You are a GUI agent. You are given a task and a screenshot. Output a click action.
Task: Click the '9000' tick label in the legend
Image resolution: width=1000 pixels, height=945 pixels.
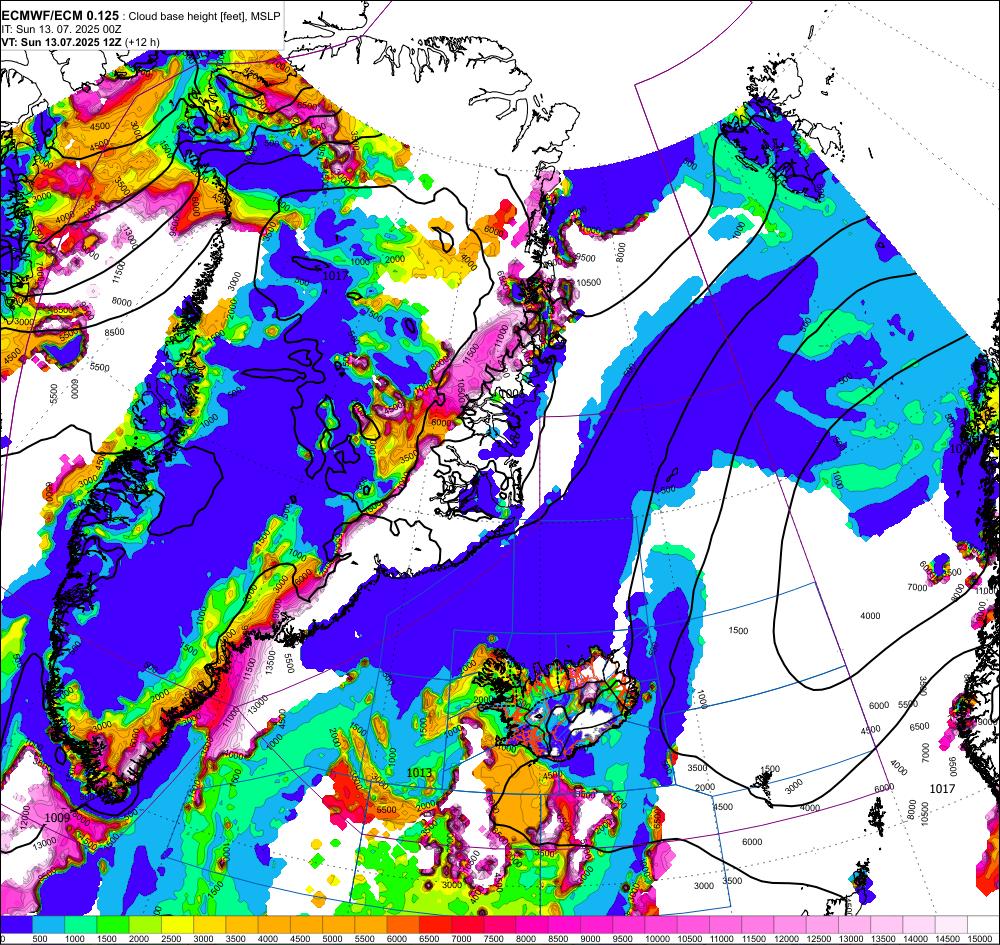[x=591, y=939]
